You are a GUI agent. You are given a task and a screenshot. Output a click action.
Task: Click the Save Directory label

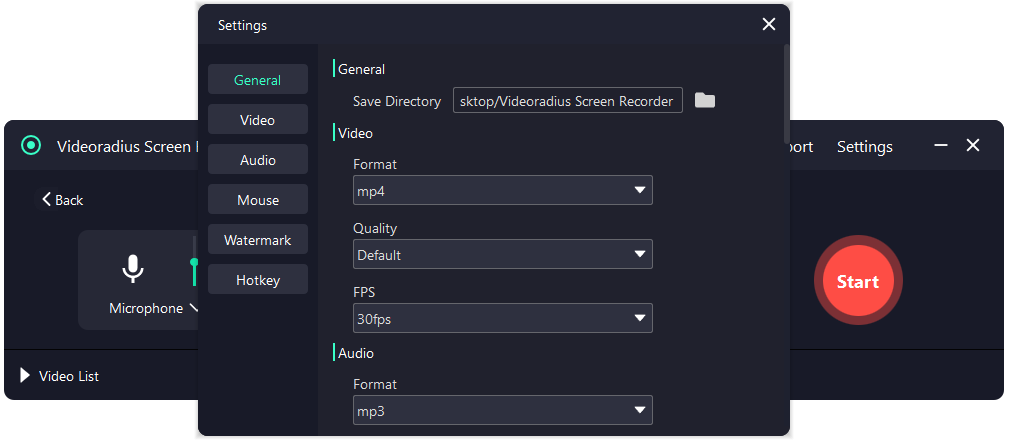[x=397, y=101]
